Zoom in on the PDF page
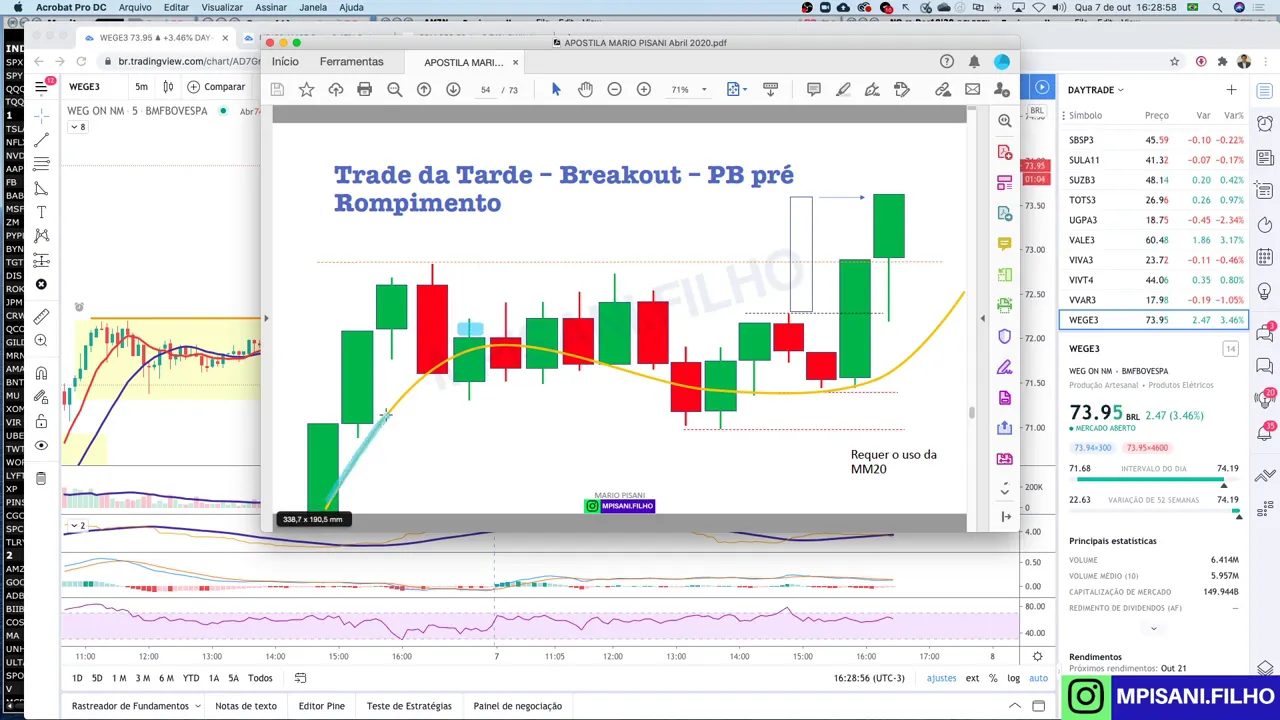This screenshot has width=1280, height=720. (x=644, y=90)
